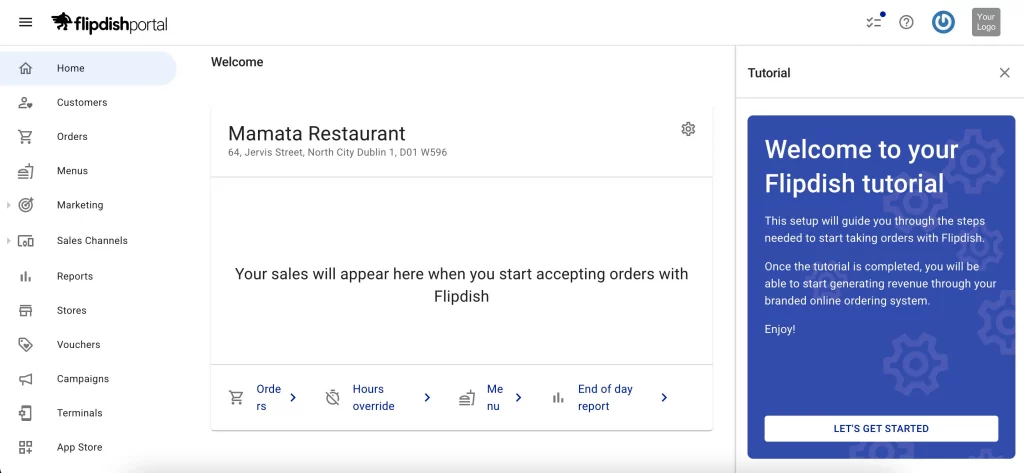1024x473 pixels.
Task: Open the hamburger navigation menu
Action: pyautogui.click(x=25, y=22)
